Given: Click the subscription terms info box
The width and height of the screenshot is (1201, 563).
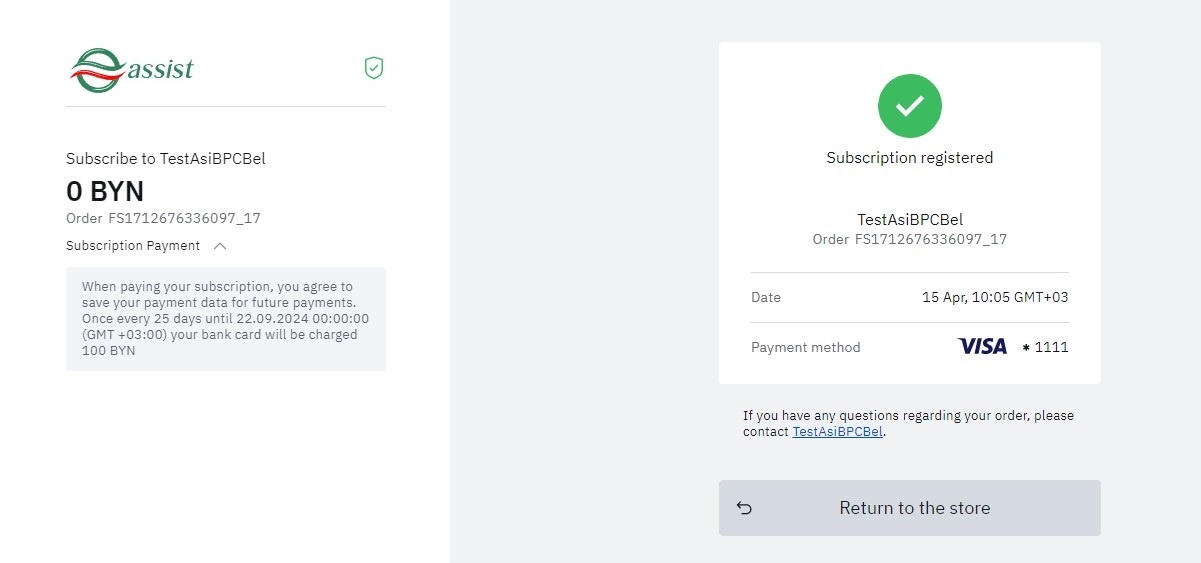Looking at the screenshot, I should point(226,319).
